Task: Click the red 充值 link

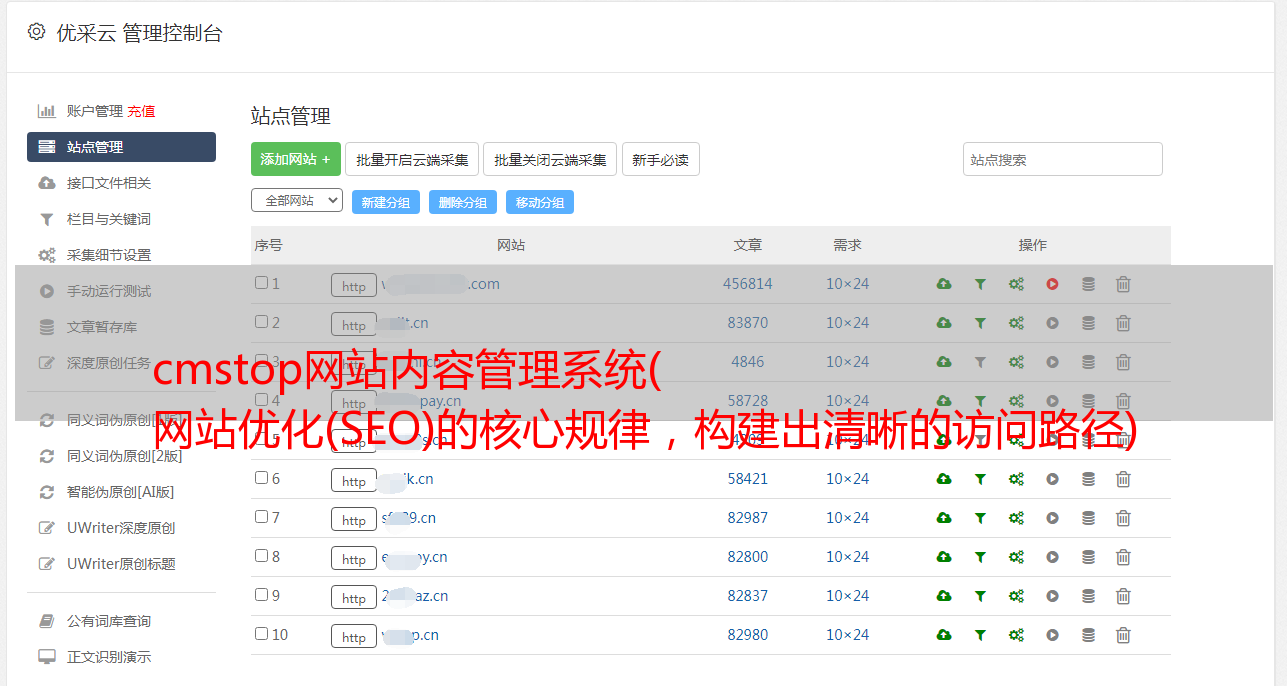Action: tap(141, 111)
